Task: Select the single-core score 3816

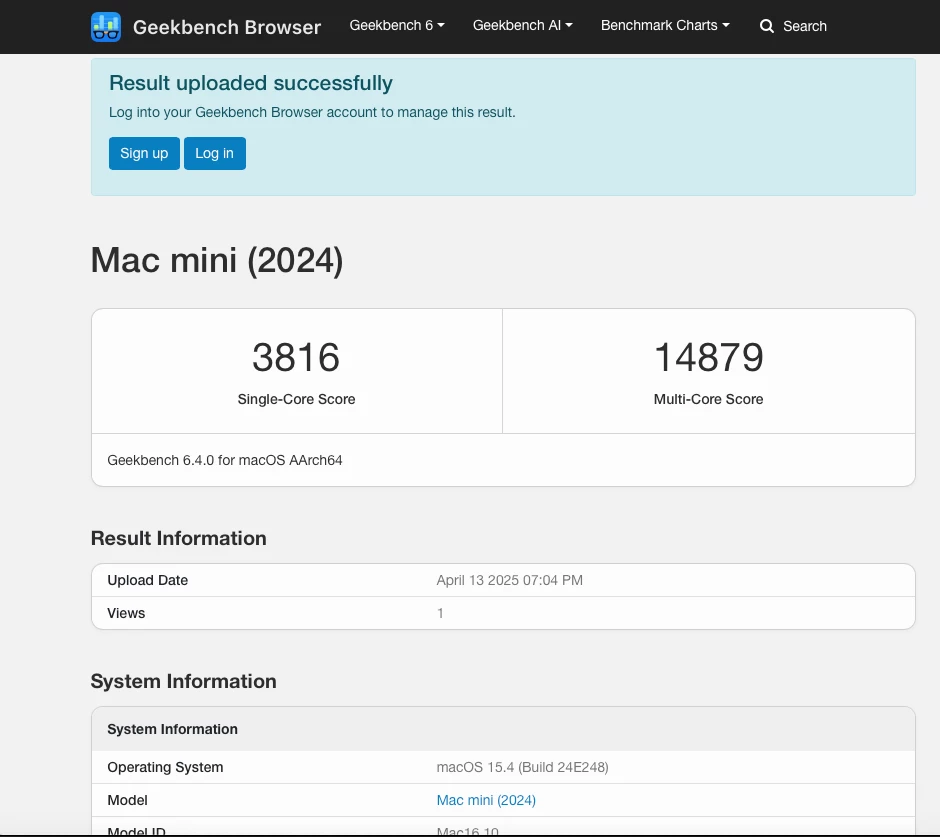Action: pos(296,357)
